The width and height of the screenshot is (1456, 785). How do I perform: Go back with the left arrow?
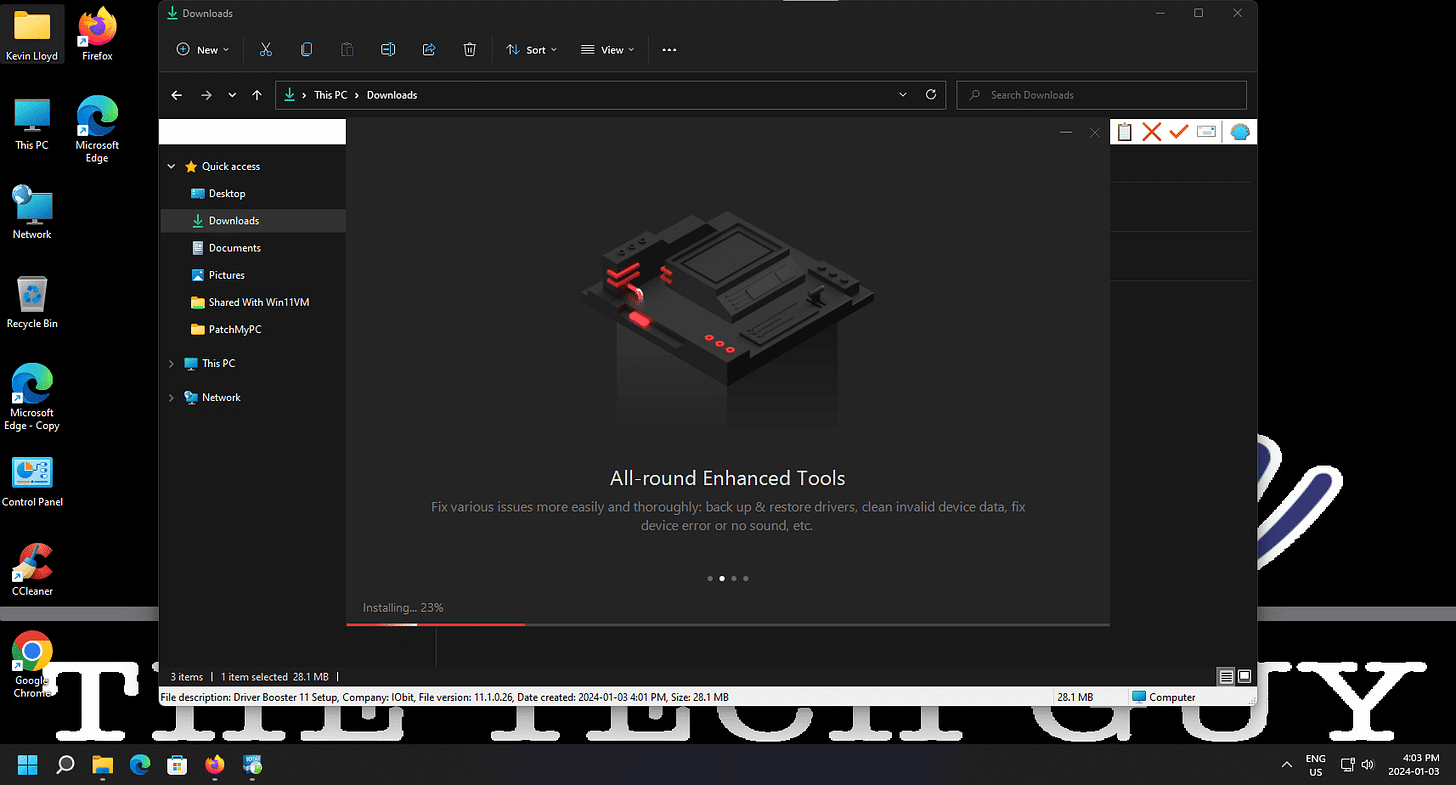click(x=177, y=95)
